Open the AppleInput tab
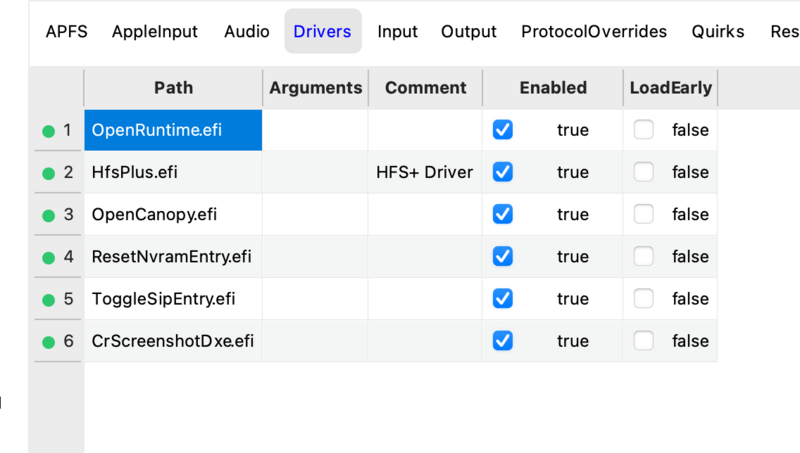The width and height of the screenshot is (800, 453). [x=155, y=31]
